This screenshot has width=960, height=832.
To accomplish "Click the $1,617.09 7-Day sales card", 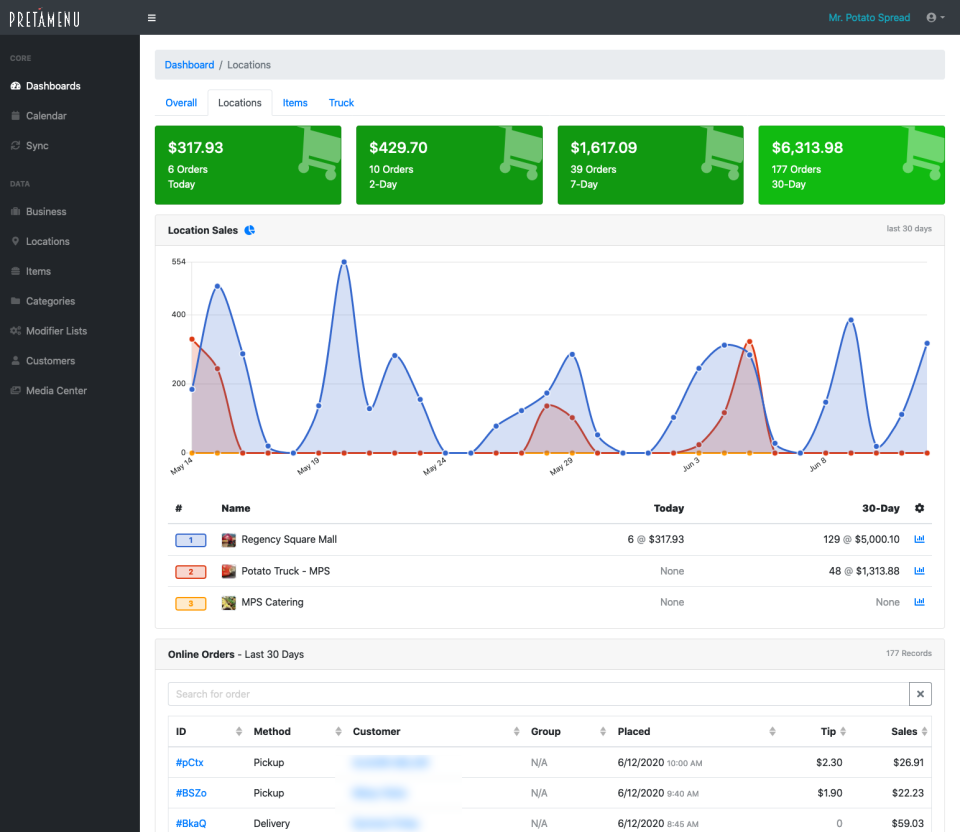I will (650, 165).
